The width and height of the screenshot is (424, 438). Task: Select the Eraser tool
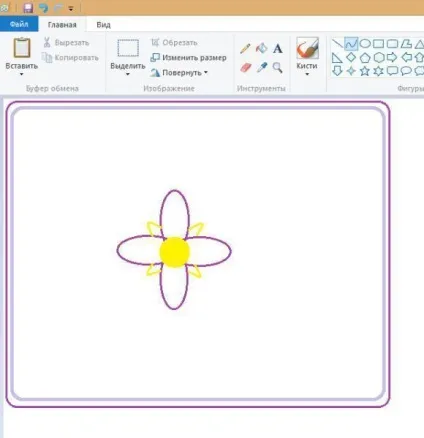[x=245, y=68]
